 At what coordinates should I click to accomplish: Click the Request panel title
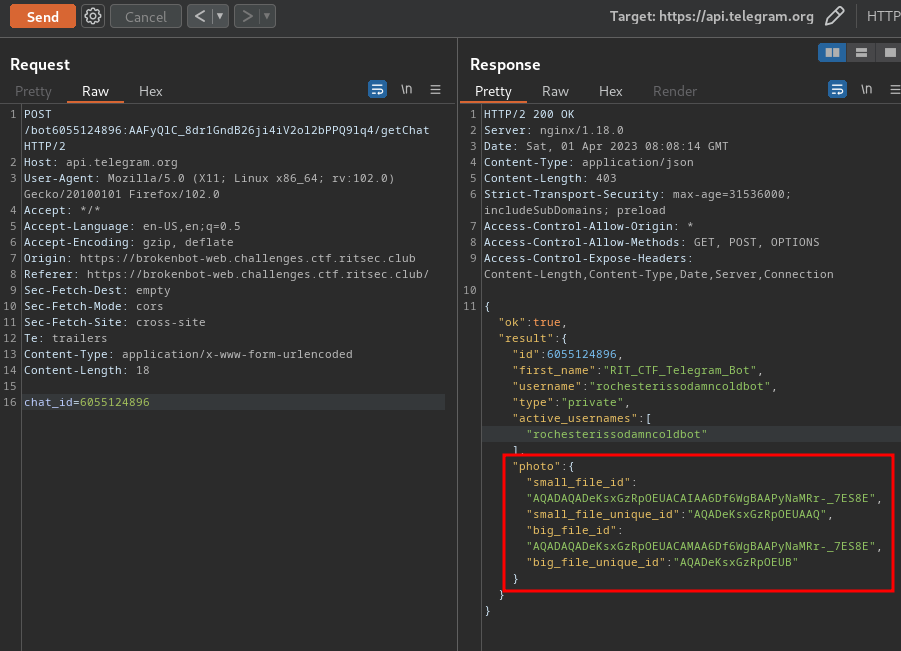click(x=40, y=64)
